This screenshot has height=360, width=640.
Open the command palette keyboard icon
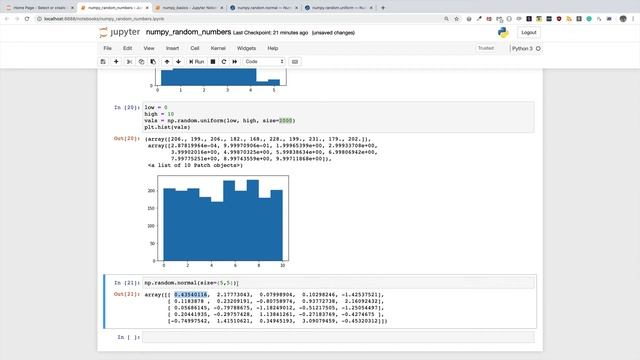coord(295,62)
